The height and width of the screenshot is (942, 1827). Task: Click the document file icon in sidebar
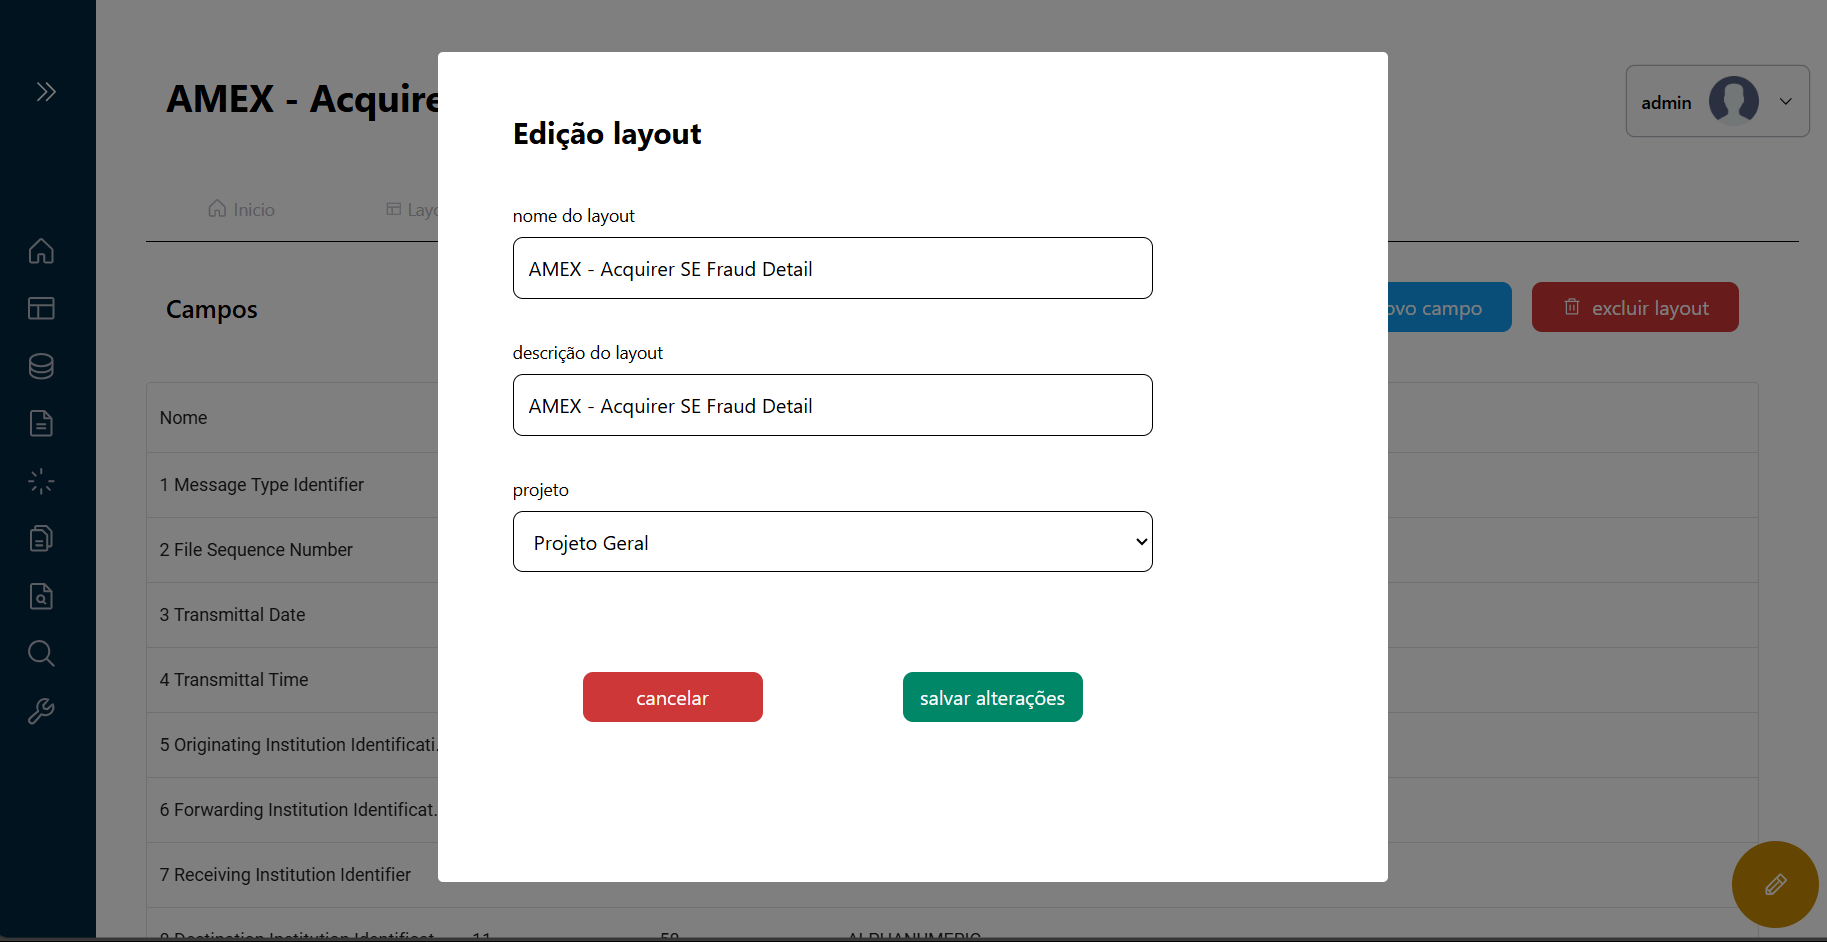(41, 423)
